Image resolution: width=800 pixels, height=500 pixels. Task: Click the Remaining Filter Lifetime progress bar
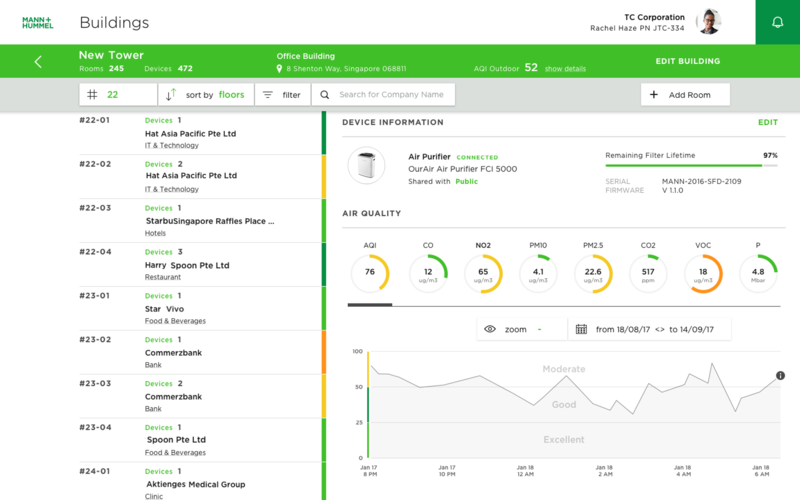[x=691, y=165]
